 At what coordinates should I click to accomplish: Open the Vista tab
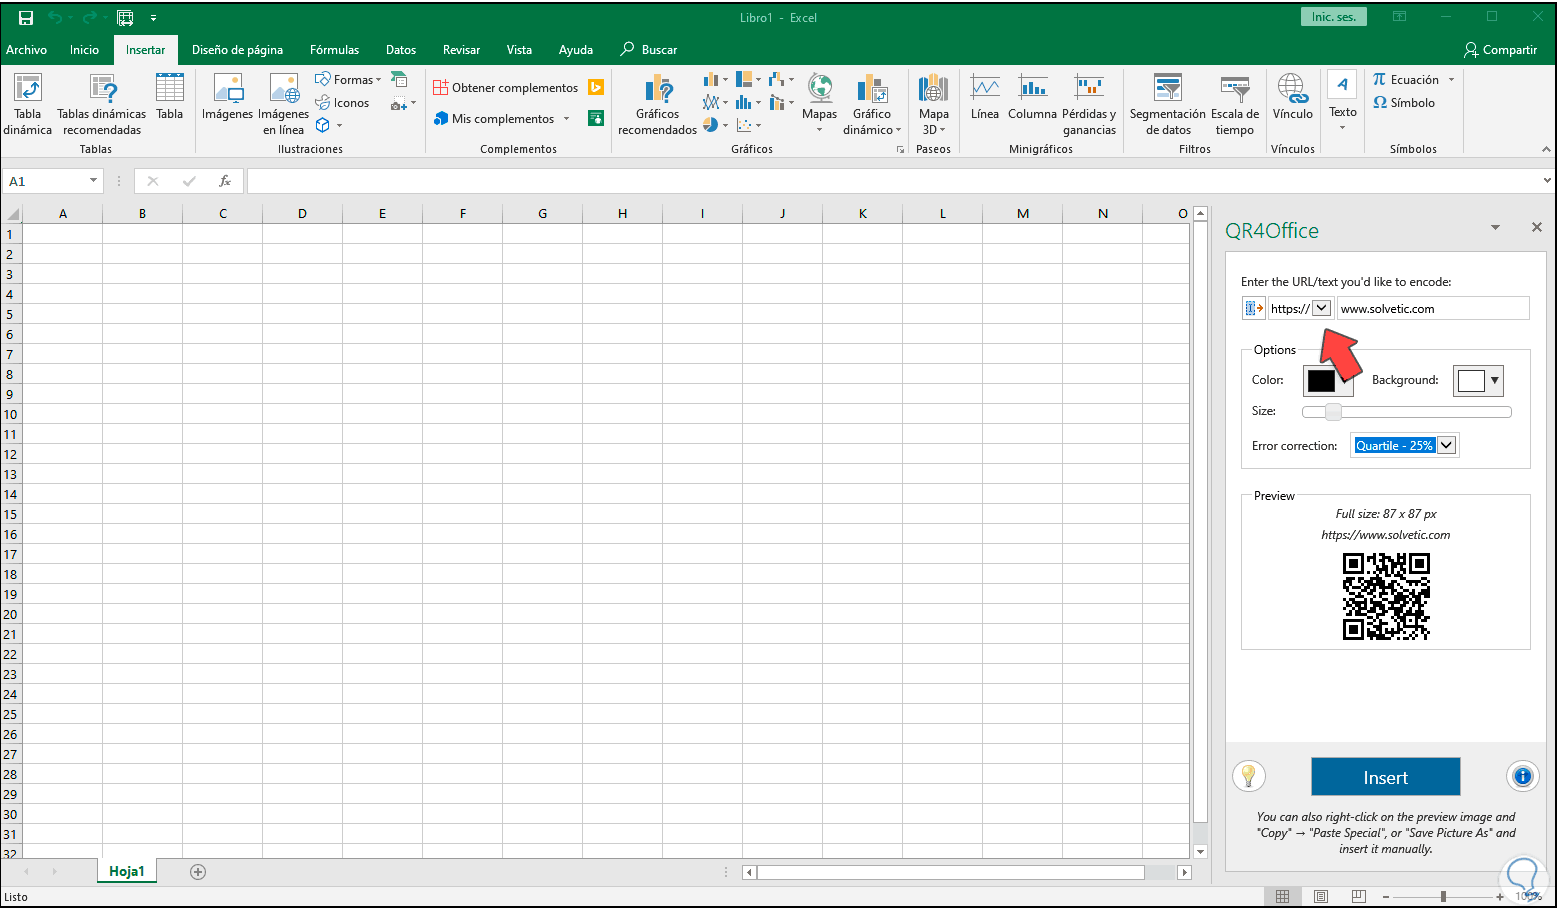(519, 50)
